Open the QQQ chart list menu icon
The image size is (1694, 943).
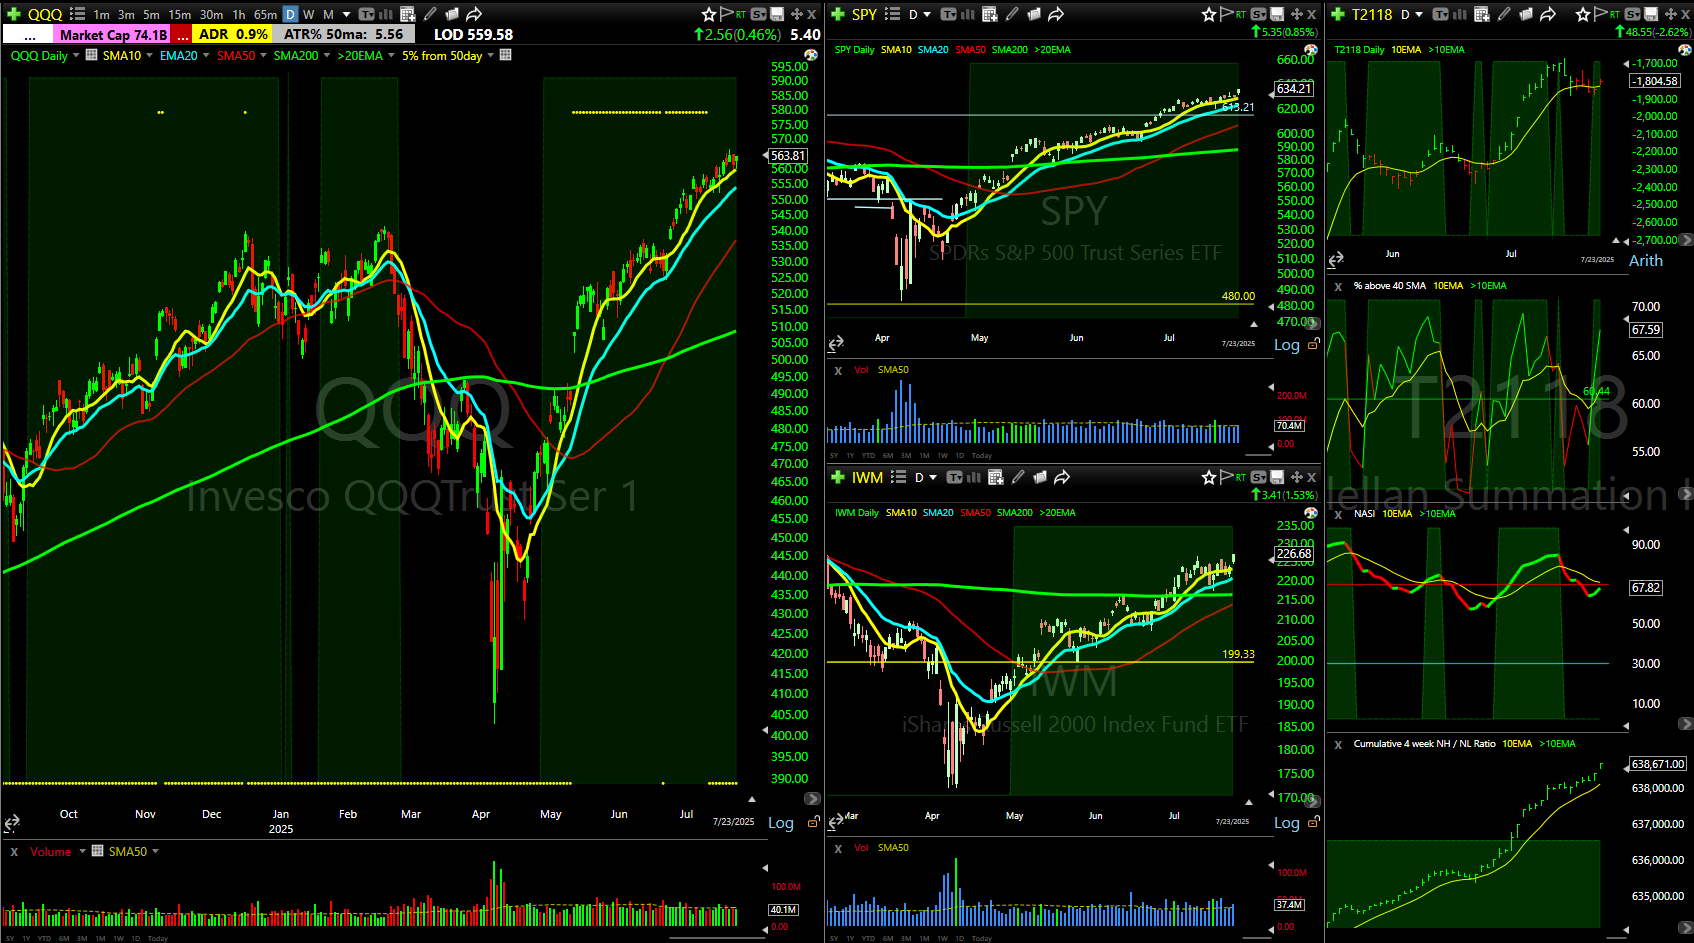[77, 14]
